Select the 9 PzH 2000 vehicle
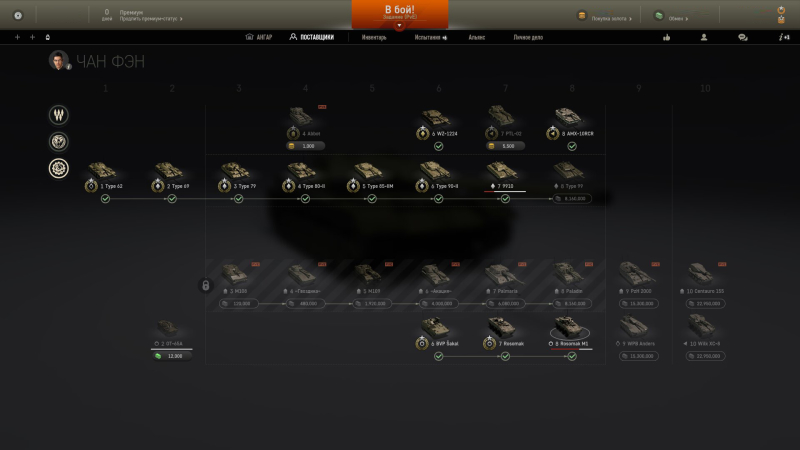 pos(638,279)
